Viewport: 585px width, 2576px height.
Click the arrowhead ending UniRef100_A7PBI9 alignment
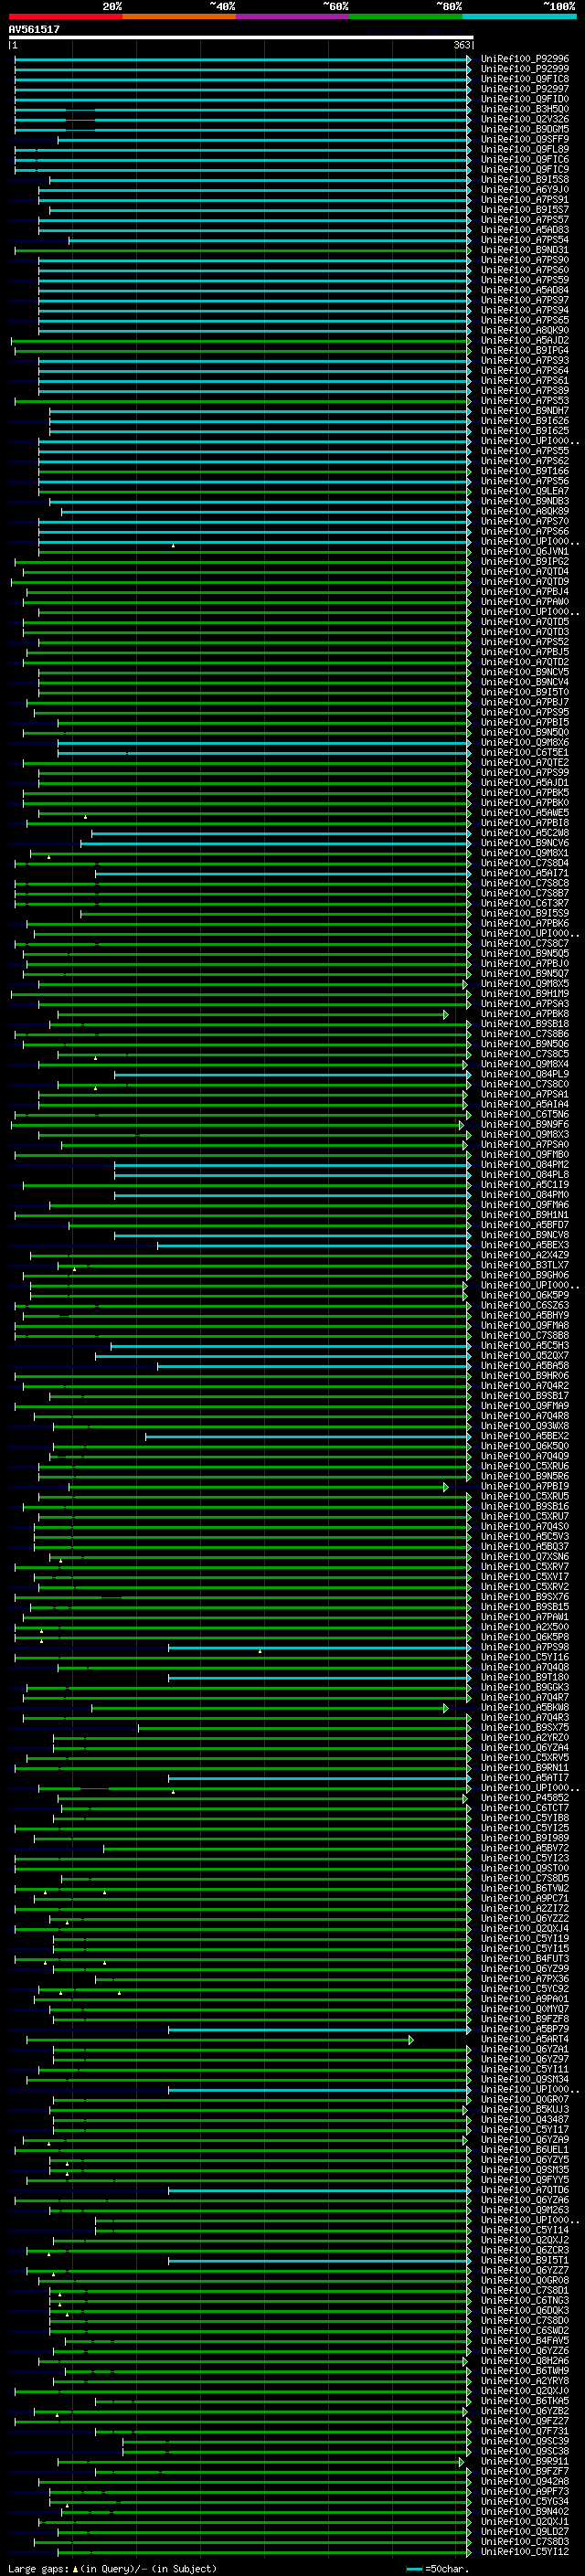point(446,1487)
